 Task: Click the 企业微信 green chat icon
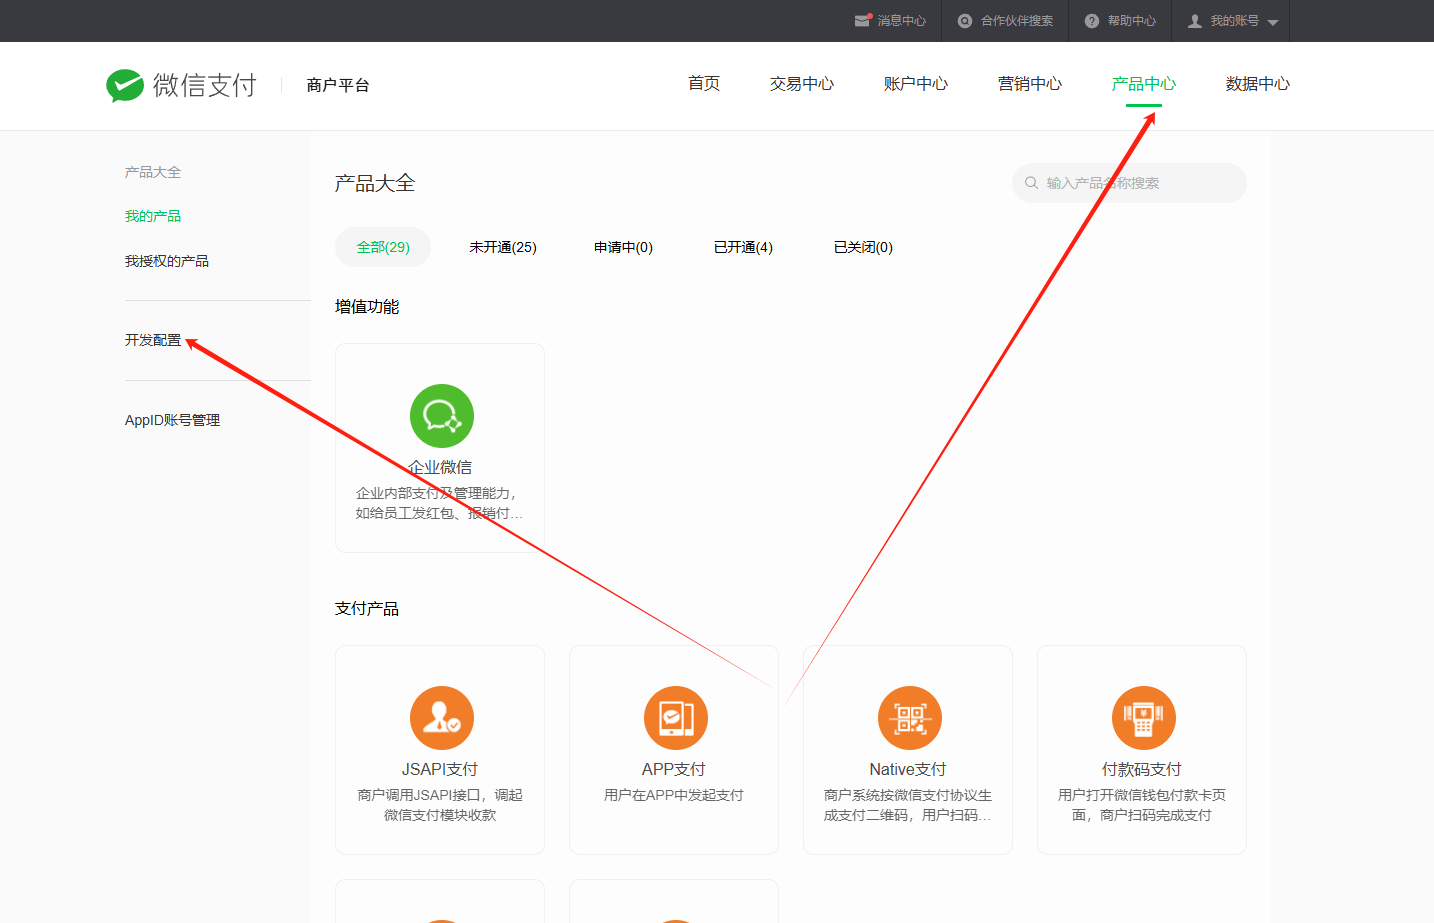[x=442, y=416]
